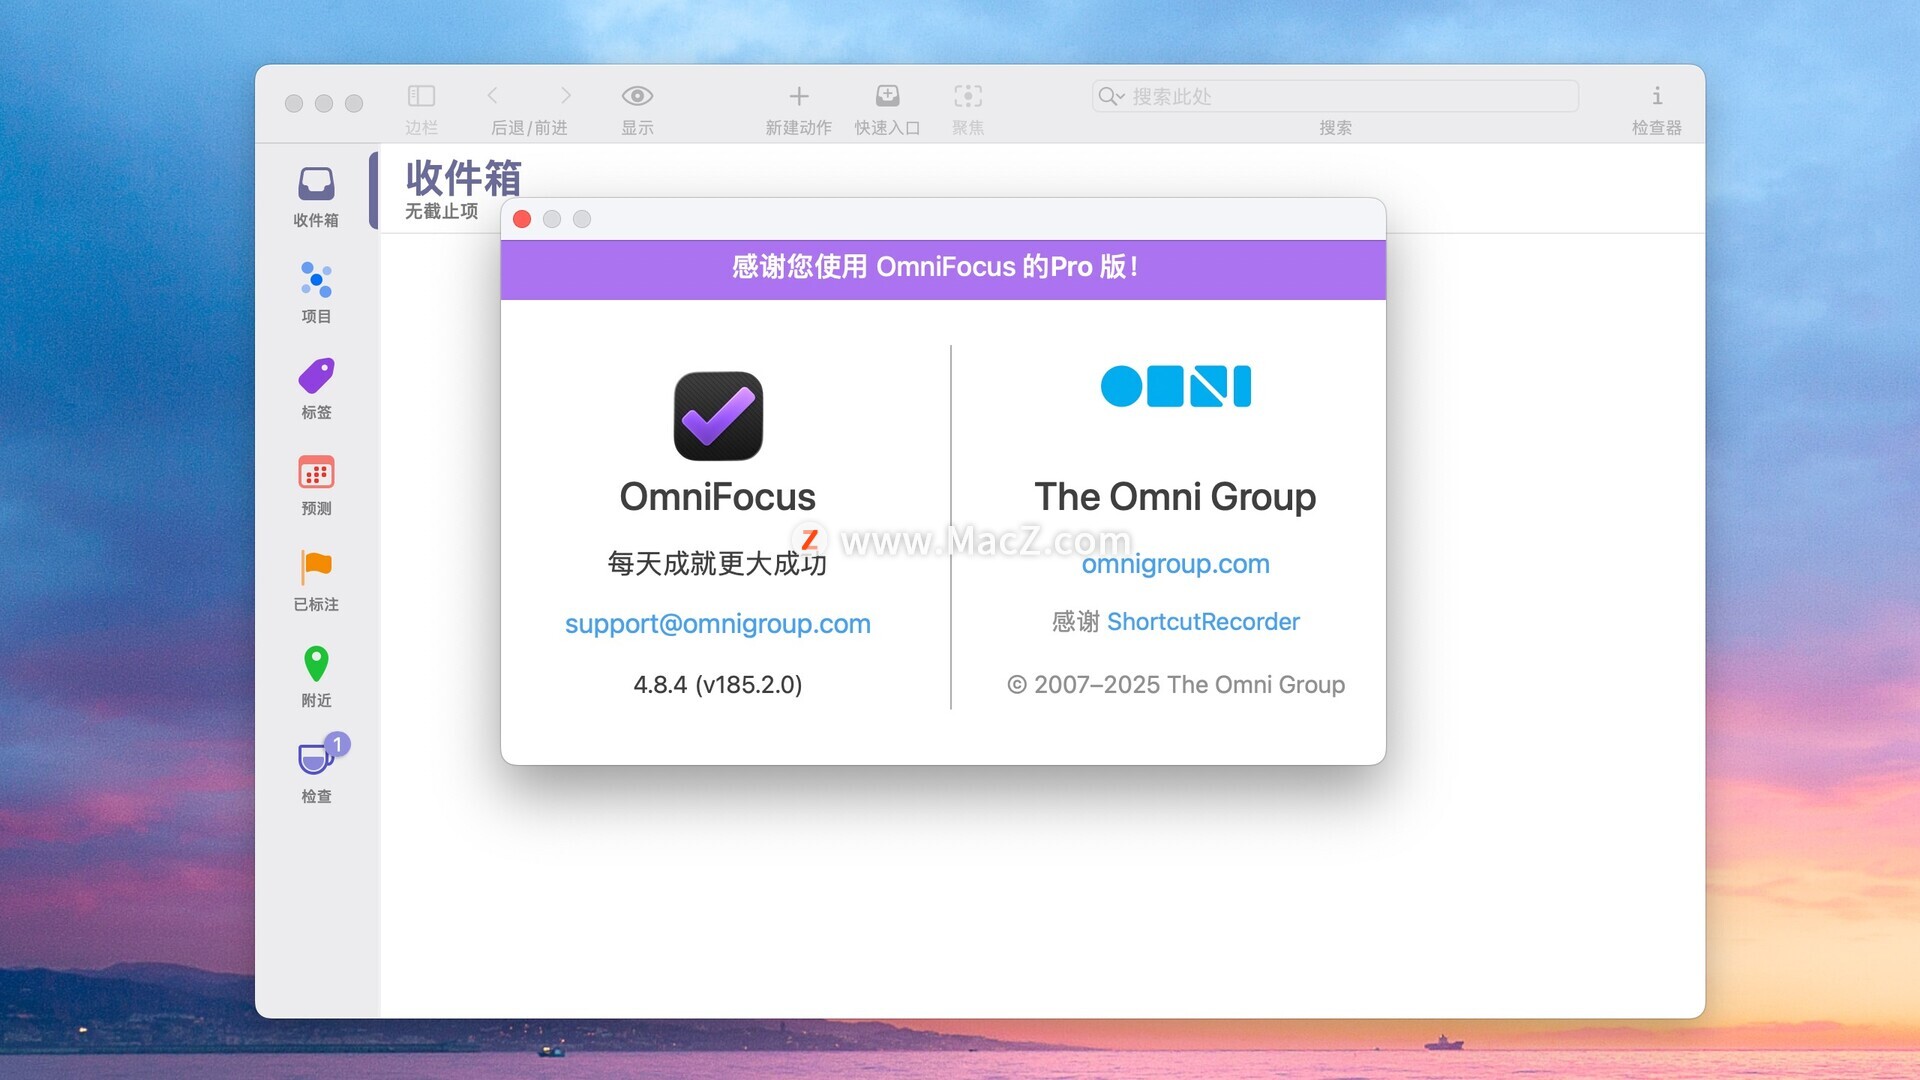Screen dimensions: 1920x1080
Task: Open the support@omnigroup.com email link
Action: pos(717,624)
